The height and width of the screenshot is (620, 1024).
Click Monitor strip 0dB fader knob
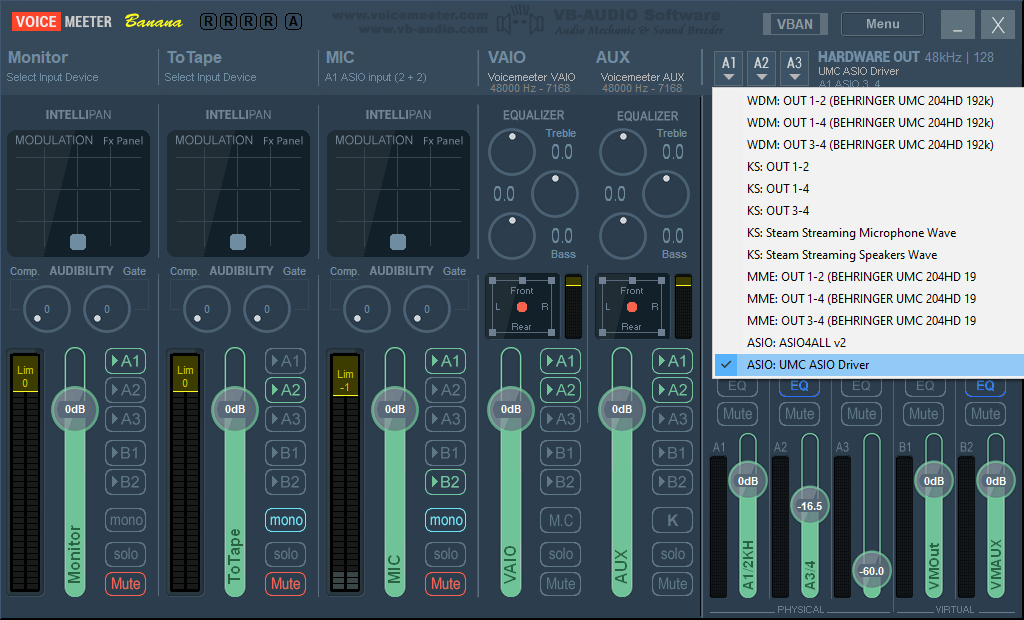tap(75, 409)
